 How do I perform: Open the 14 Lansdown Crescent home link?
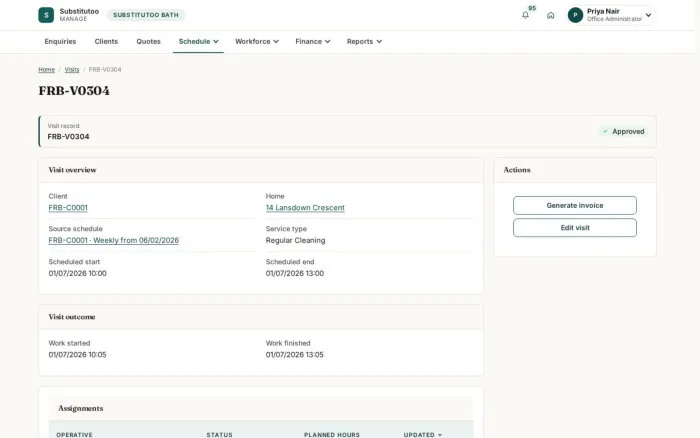point(305,208)
